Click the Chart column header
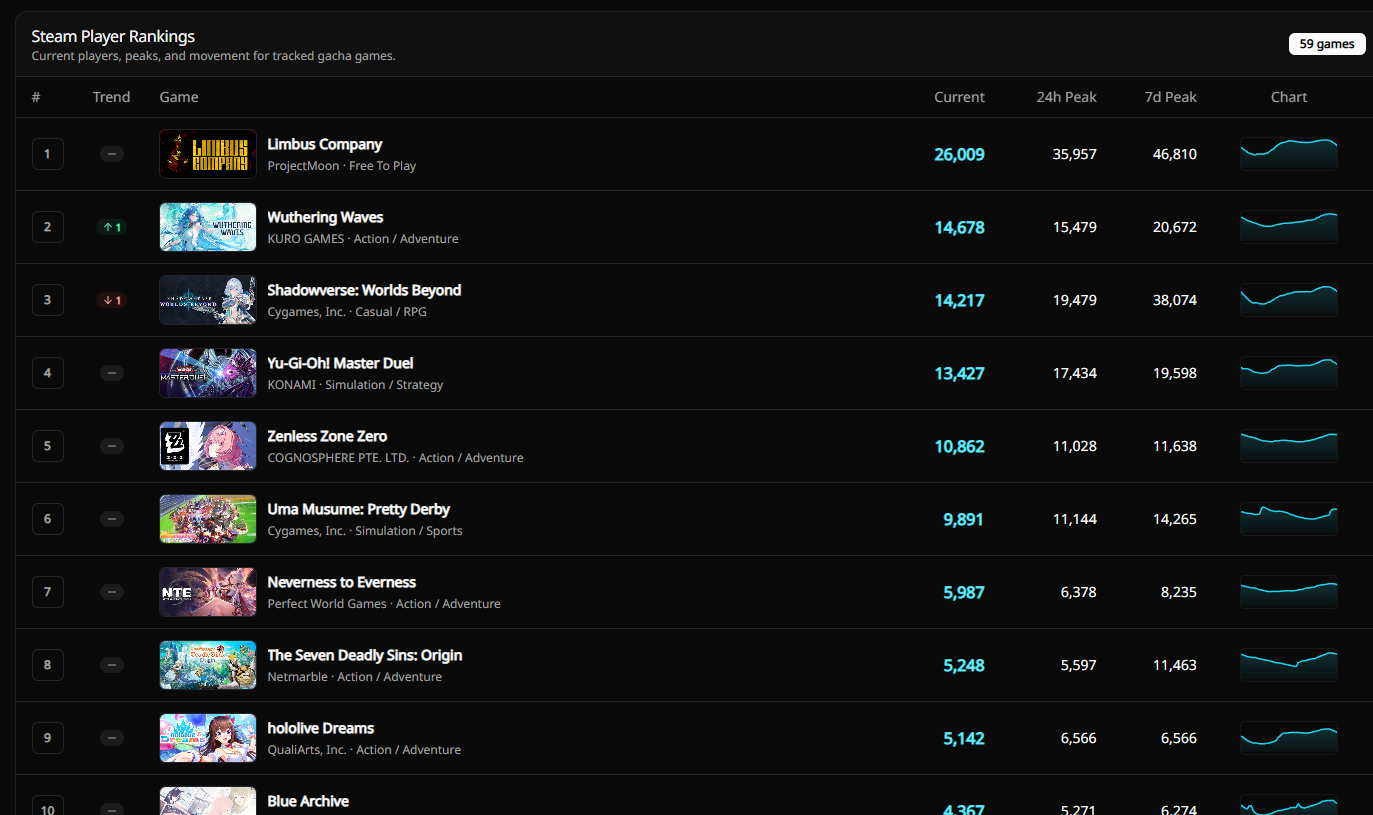The width and height of the screenshot is (1373, 815). coord(1289,97)
